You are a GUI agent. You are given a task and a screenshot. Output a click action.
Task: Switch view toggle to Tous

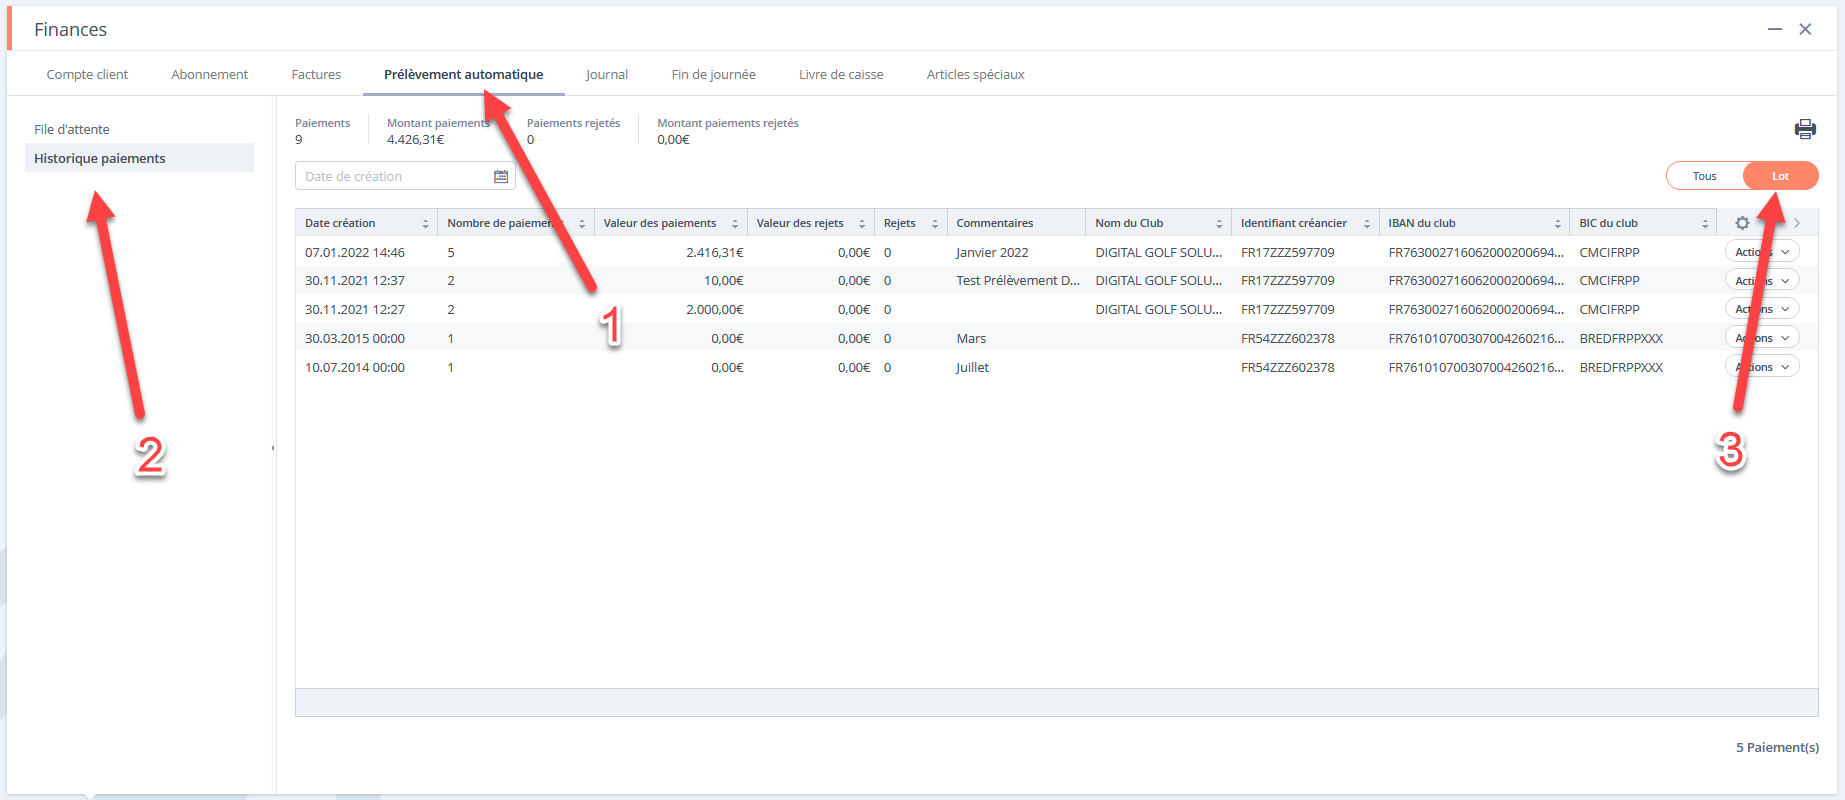tap(1704, 176)
